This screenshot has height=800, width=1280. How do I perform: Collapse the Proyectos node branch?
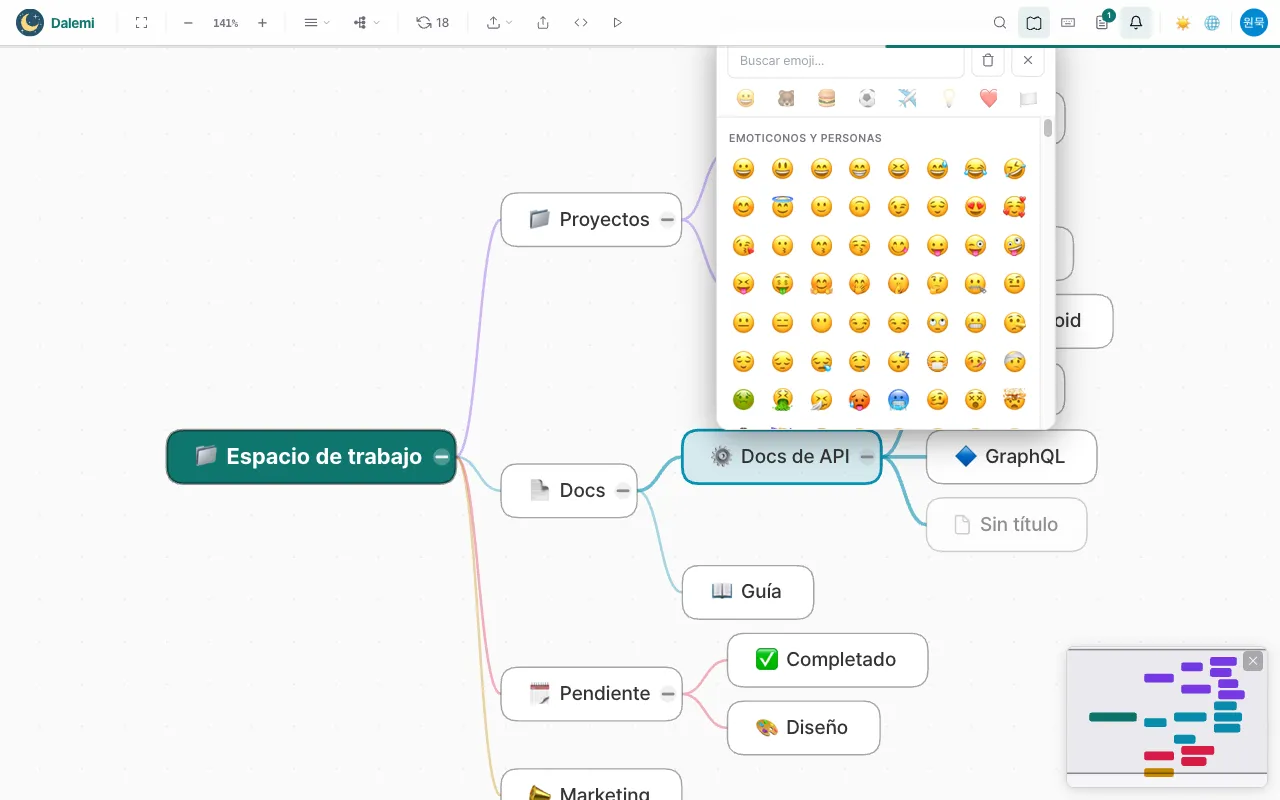[667, 220]
